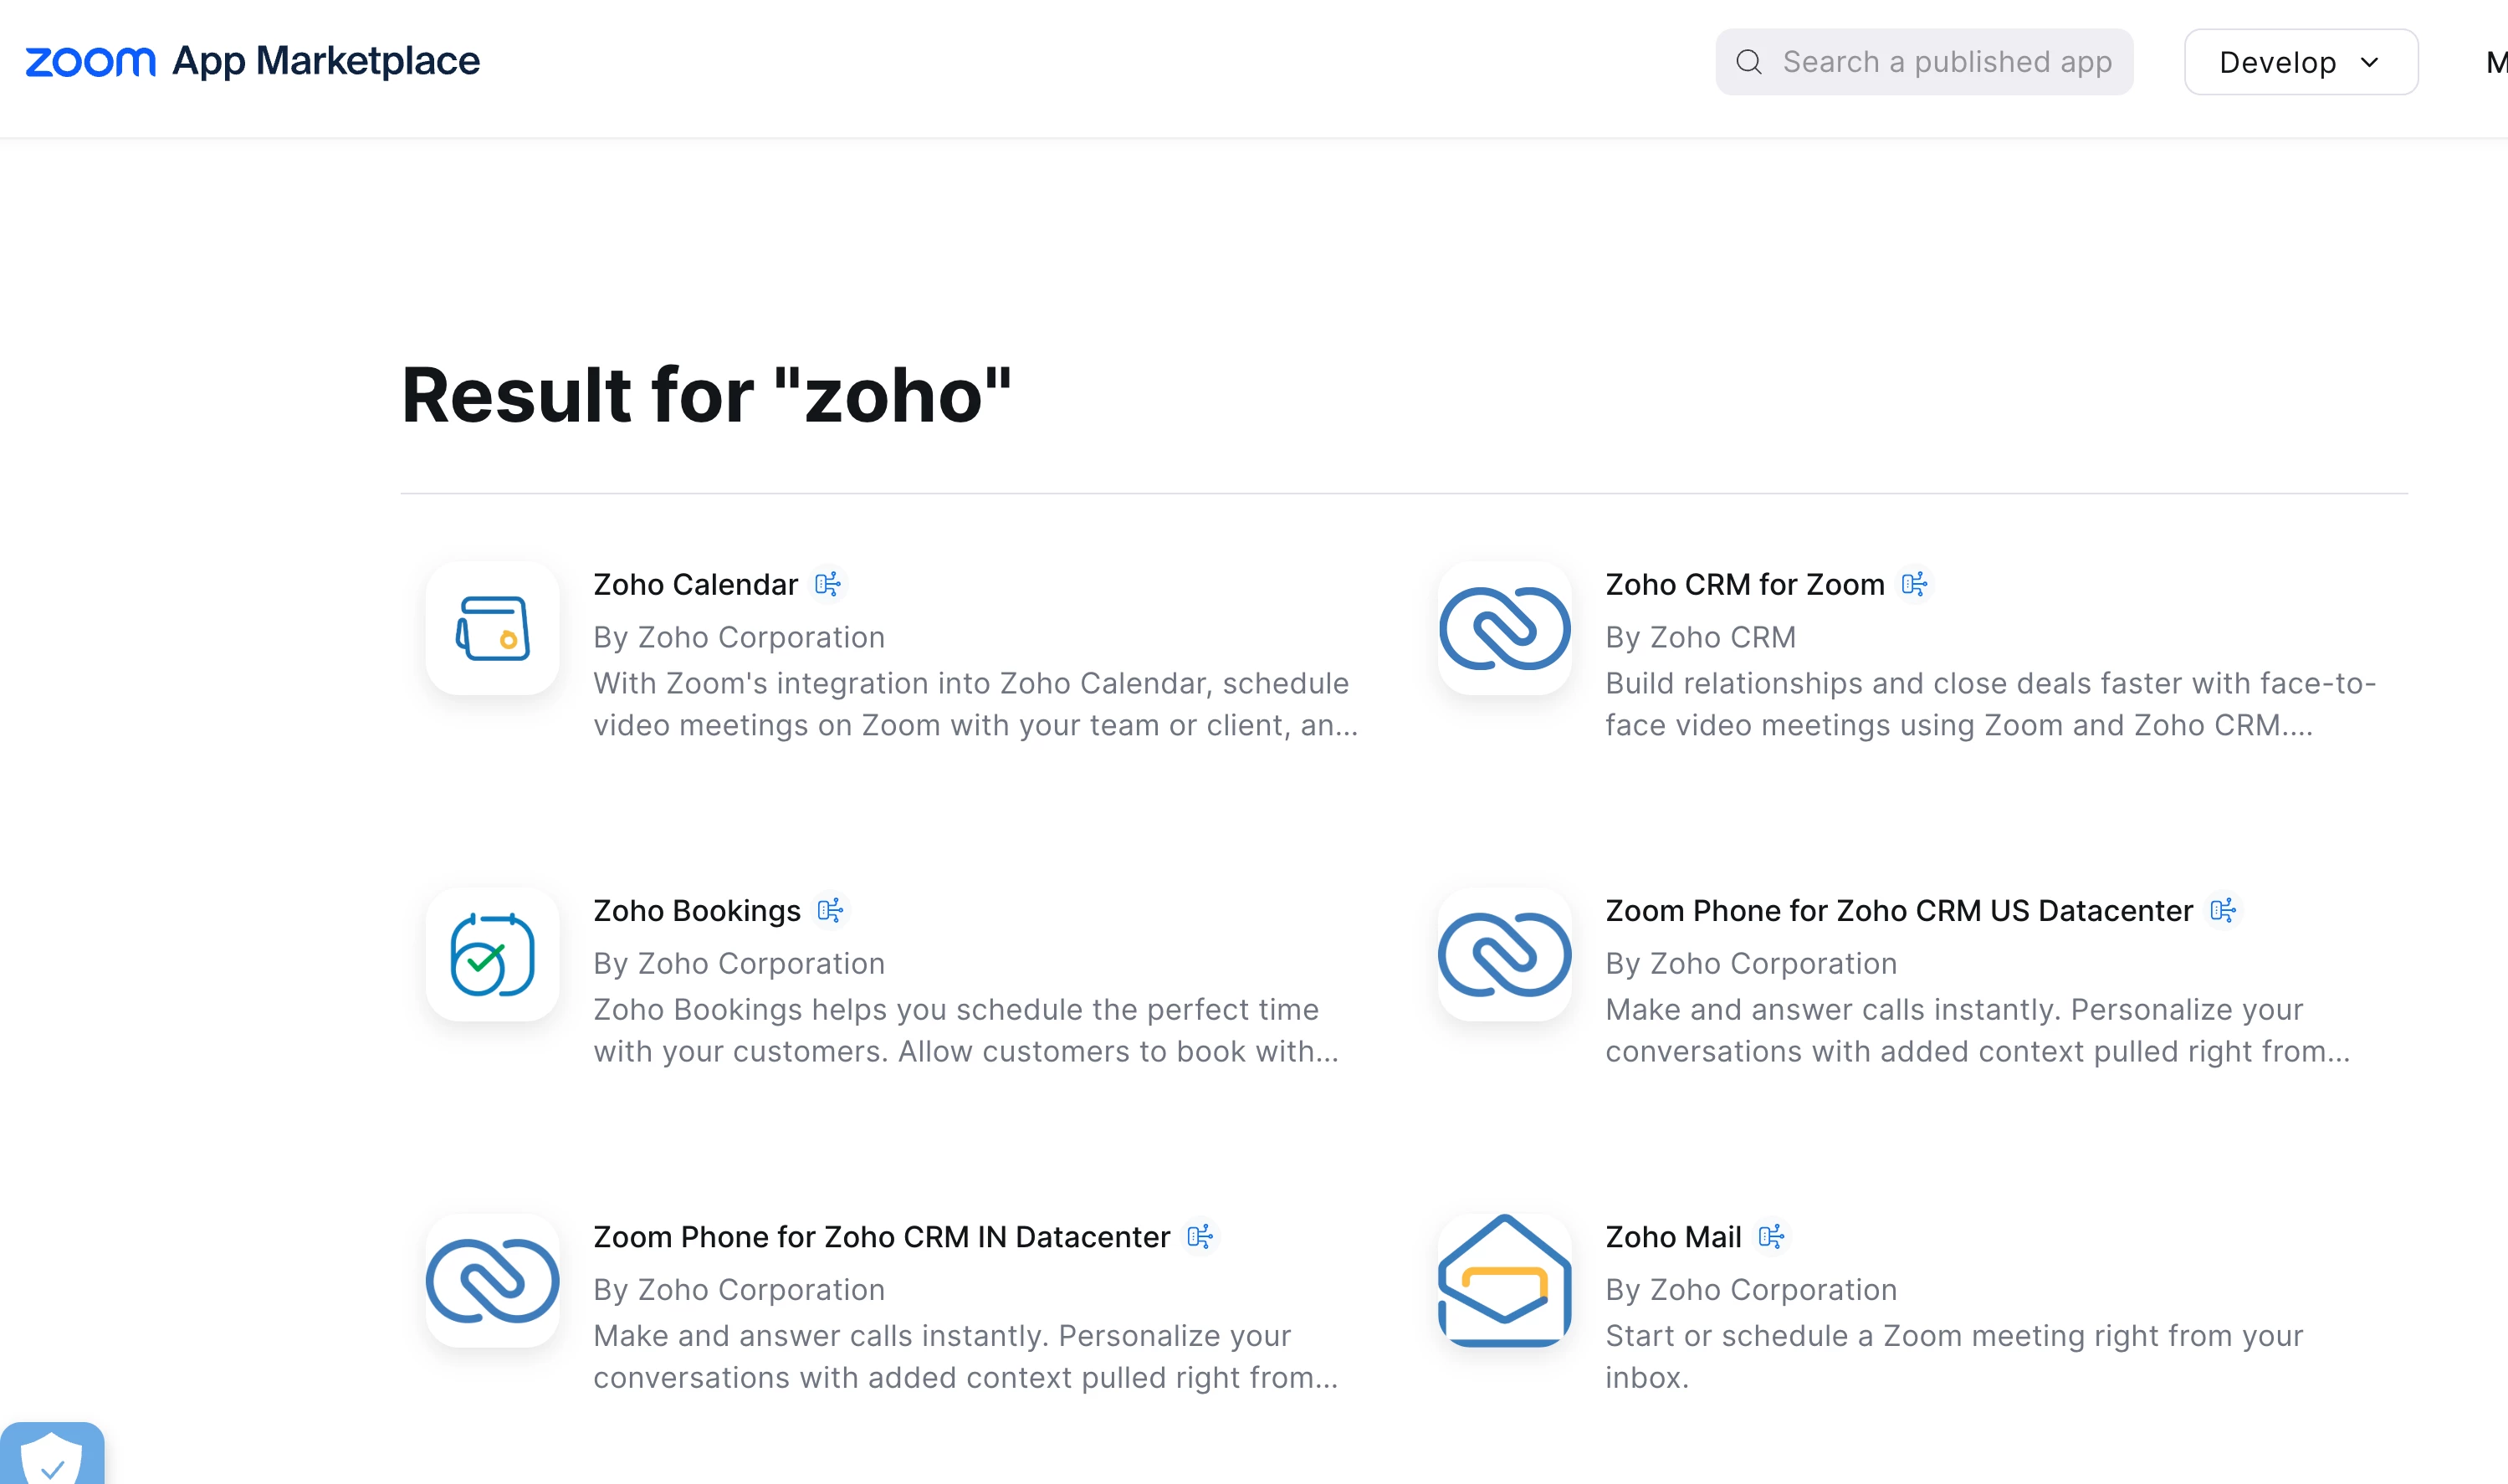
Task: Click badge icon beside Zoho Mail title
Action: point(1771,1237)
